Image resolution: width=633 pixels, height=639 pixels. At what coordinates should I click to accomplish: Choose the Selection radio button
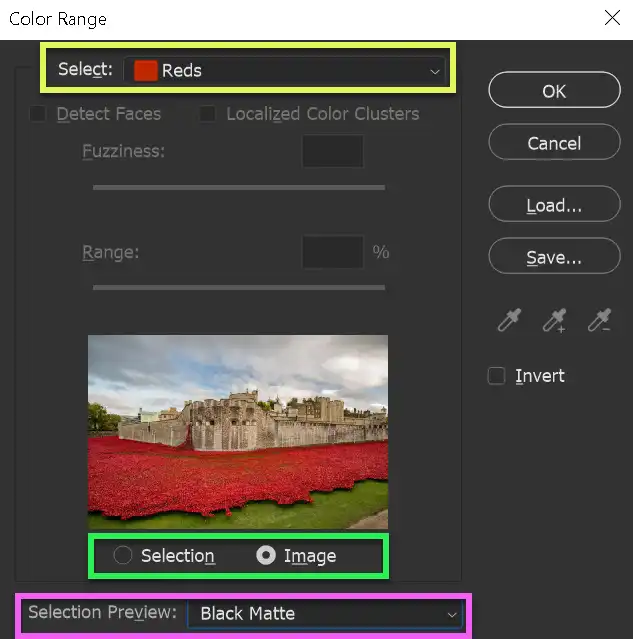tap(123, 555)
